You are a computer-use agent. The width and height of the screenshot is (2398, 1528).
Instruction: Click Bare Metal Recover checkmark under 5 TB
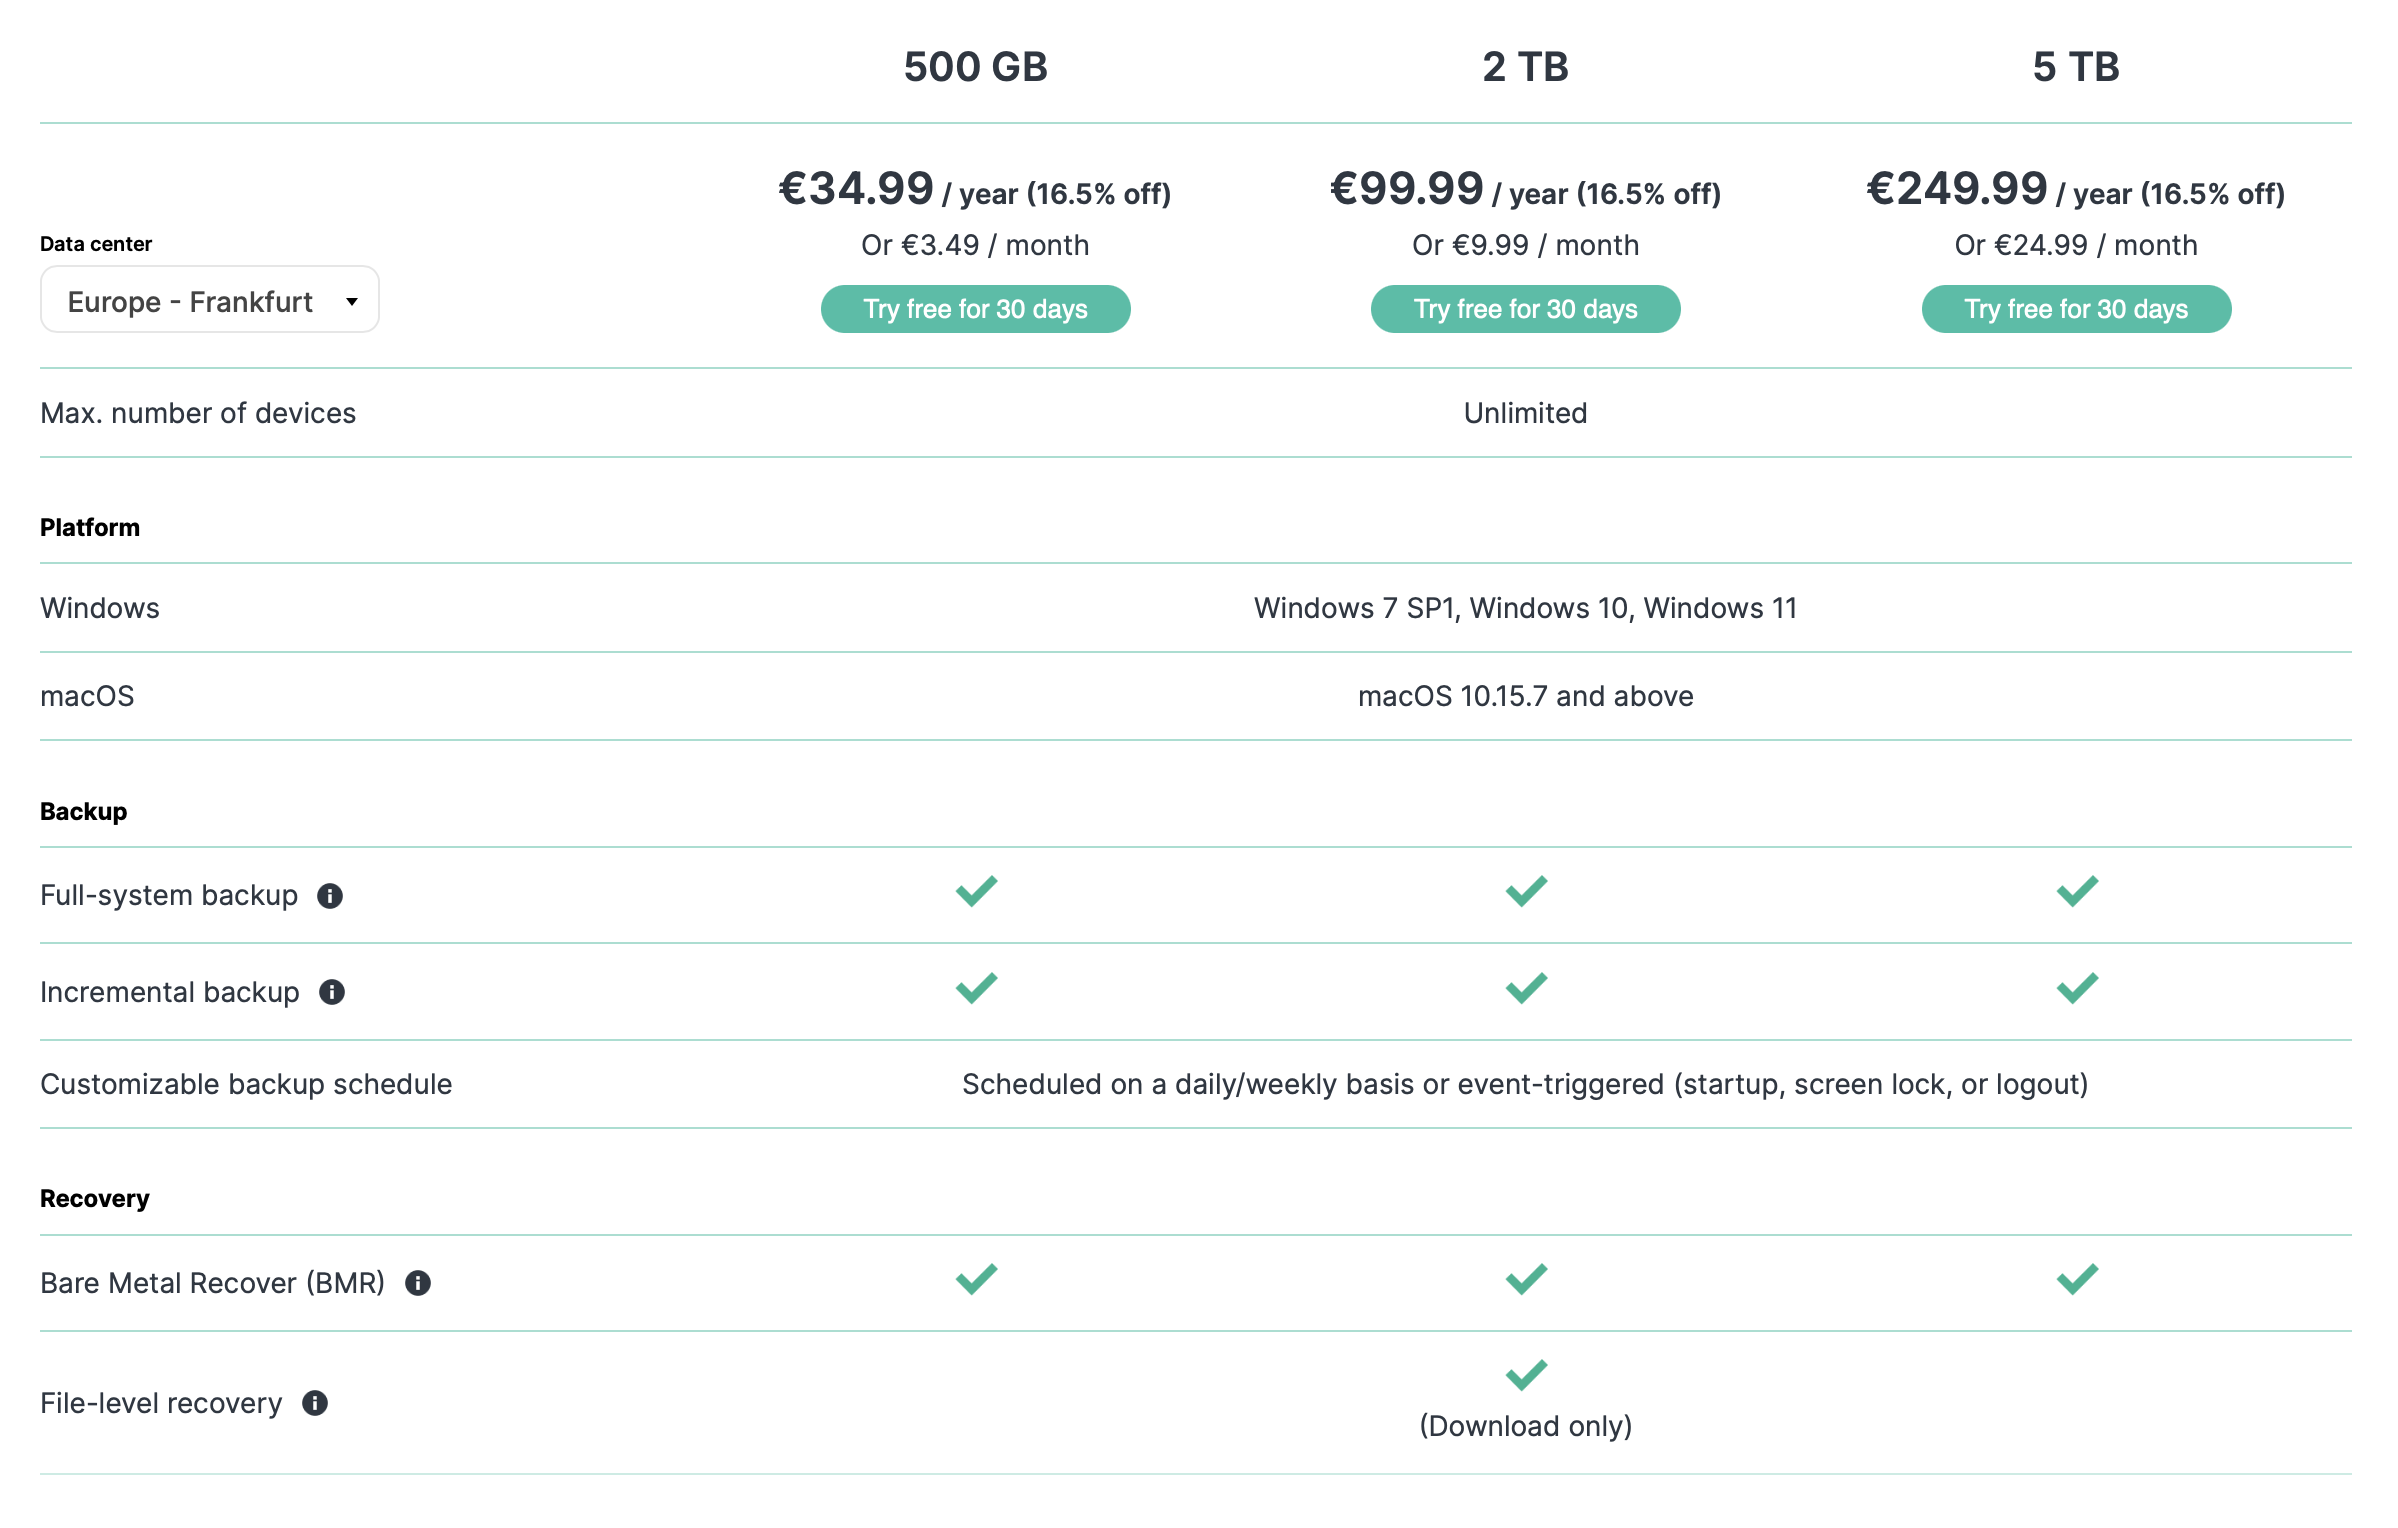[2077, 1279]
